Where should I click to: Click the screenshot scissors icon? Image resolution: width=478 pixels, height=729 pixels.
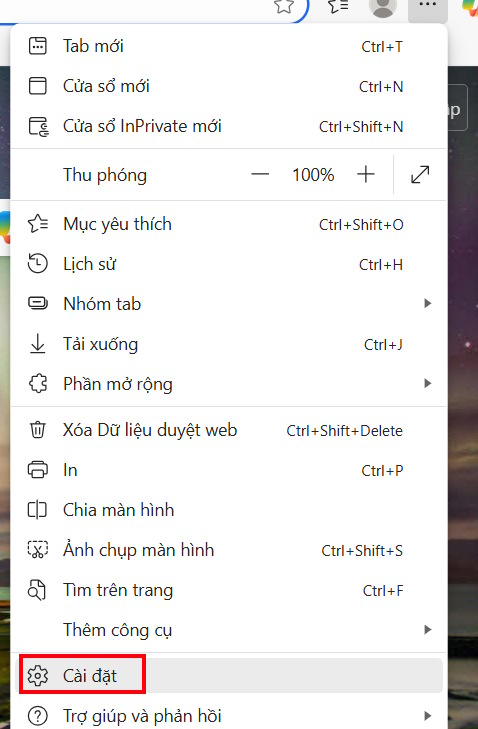pyautogui.click(x=38, y=550)
